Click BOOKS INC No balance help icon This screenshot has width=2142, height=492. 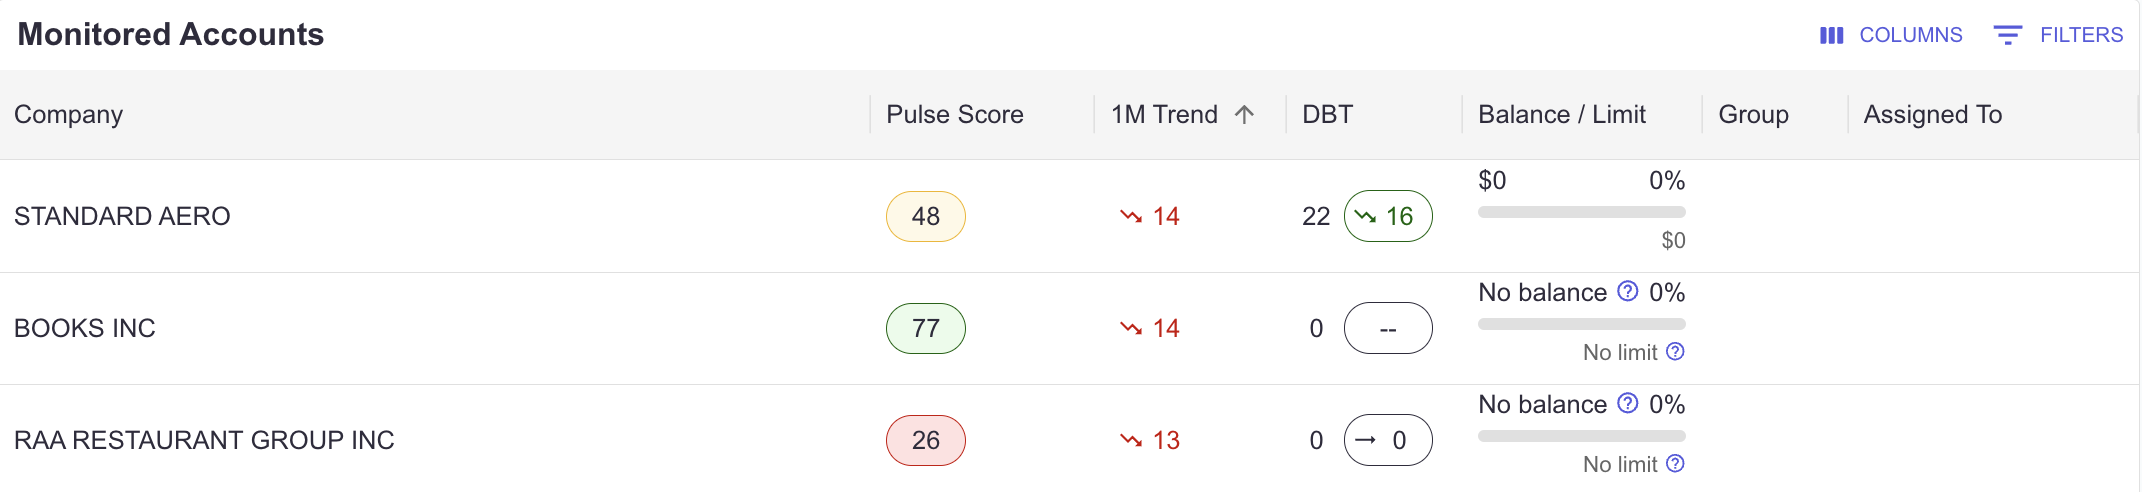1628,291
